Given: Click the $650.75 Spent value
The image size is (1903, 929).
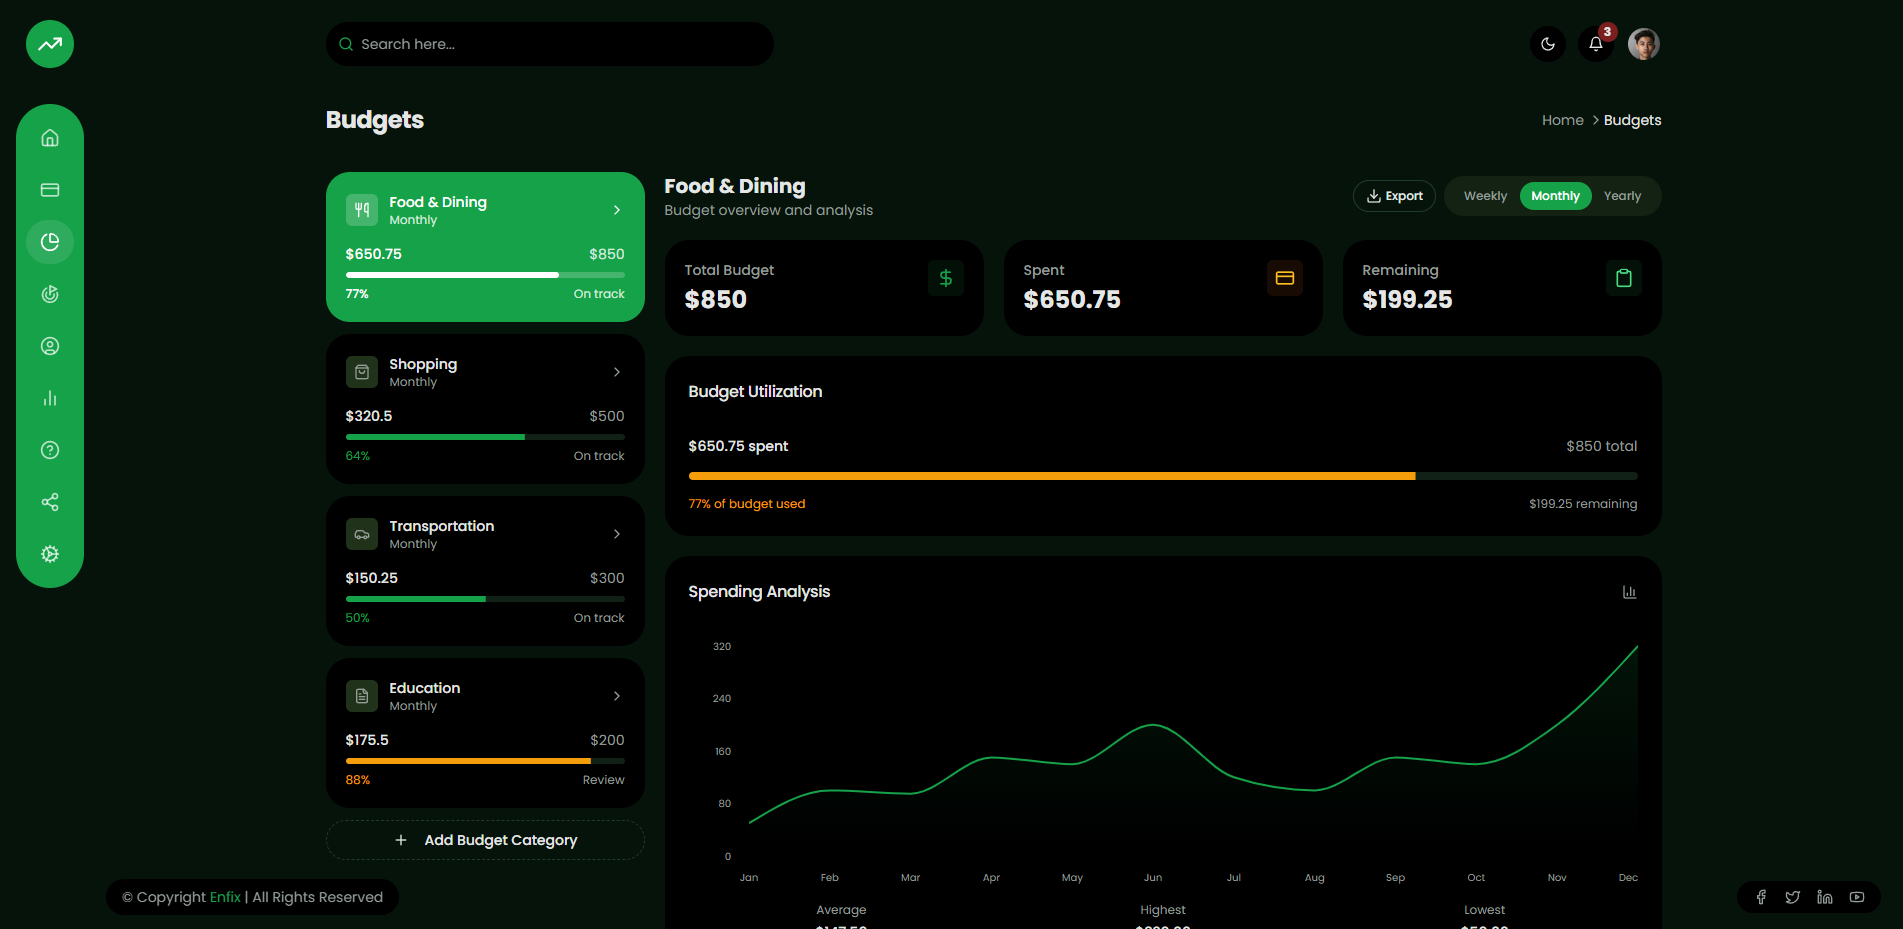Looking at the screenshot, I should coord(1071,299).
